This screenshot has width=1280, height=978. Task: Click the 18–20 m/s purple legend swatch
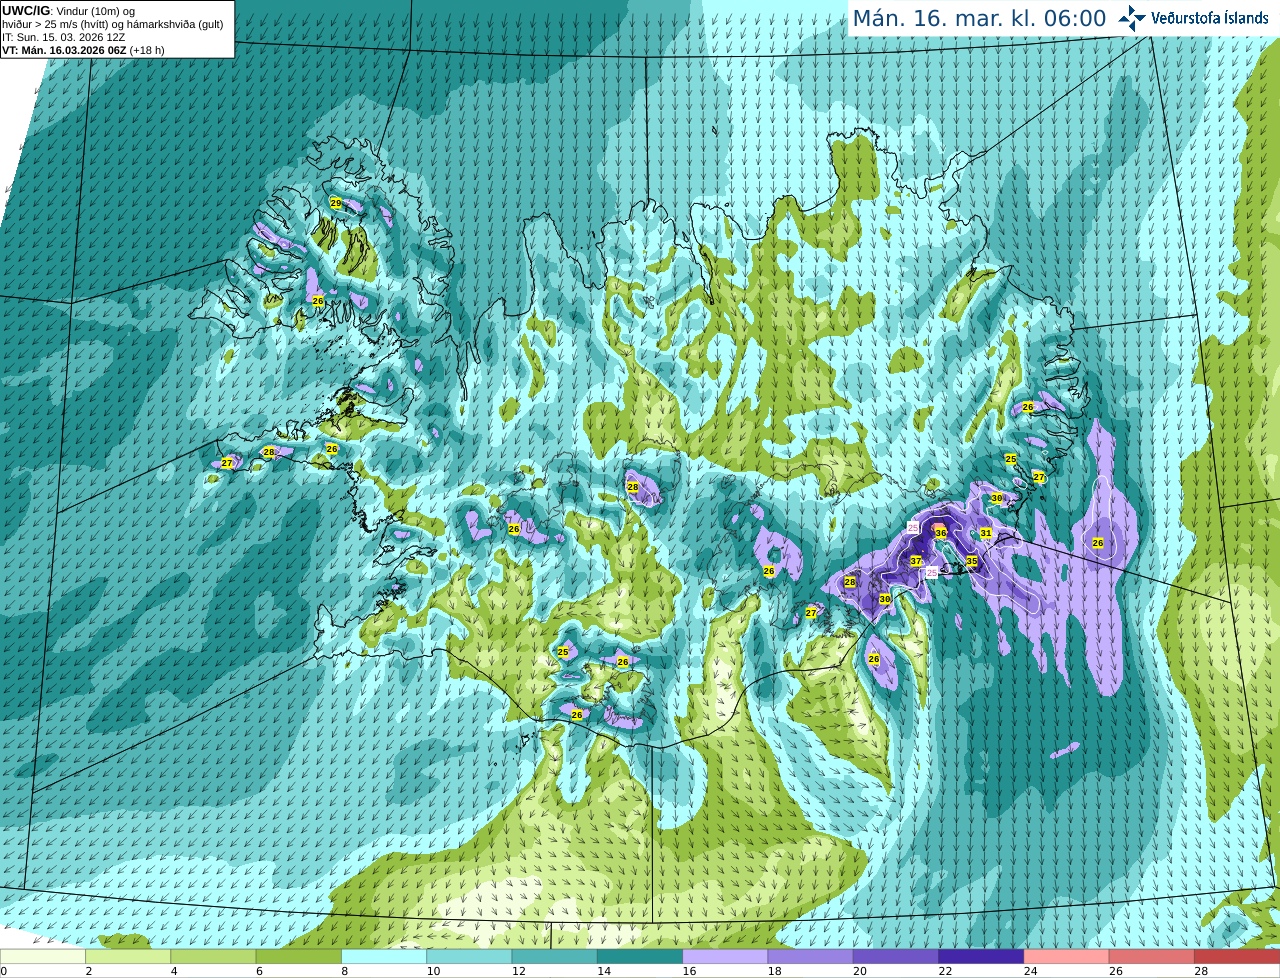(x=811, y=957)
